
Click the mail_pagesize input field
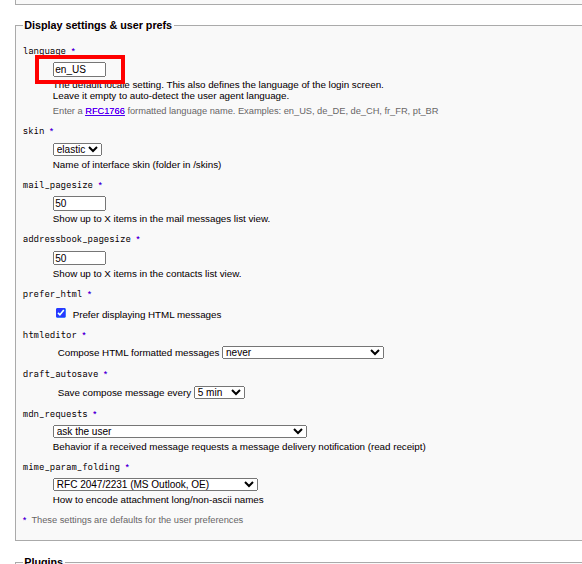click(x=79, y=203)
